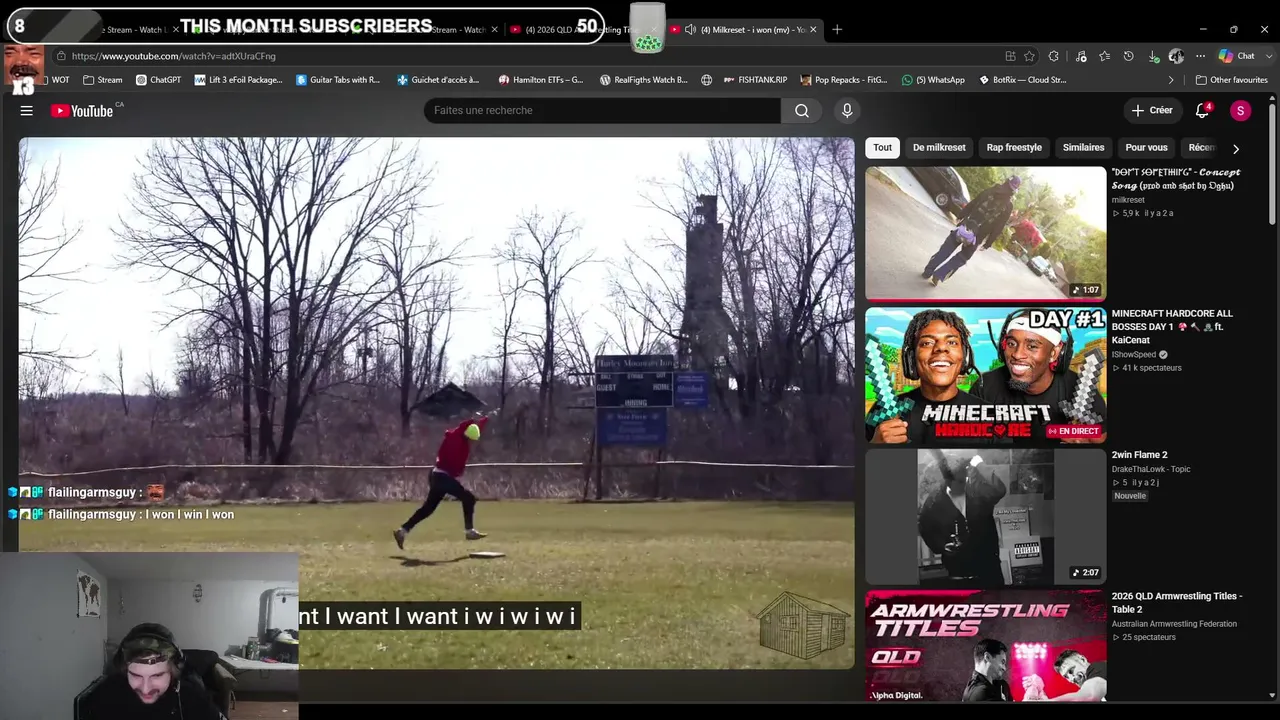
Task: Open browser extensions puzzle icon
Action: pos(1054,56)
